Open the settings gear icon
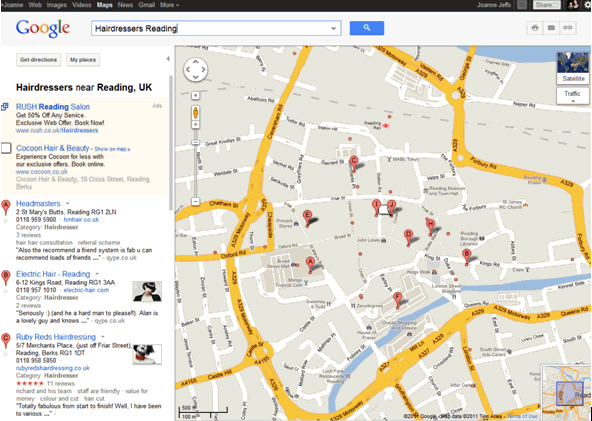 (x=587, y=5)
